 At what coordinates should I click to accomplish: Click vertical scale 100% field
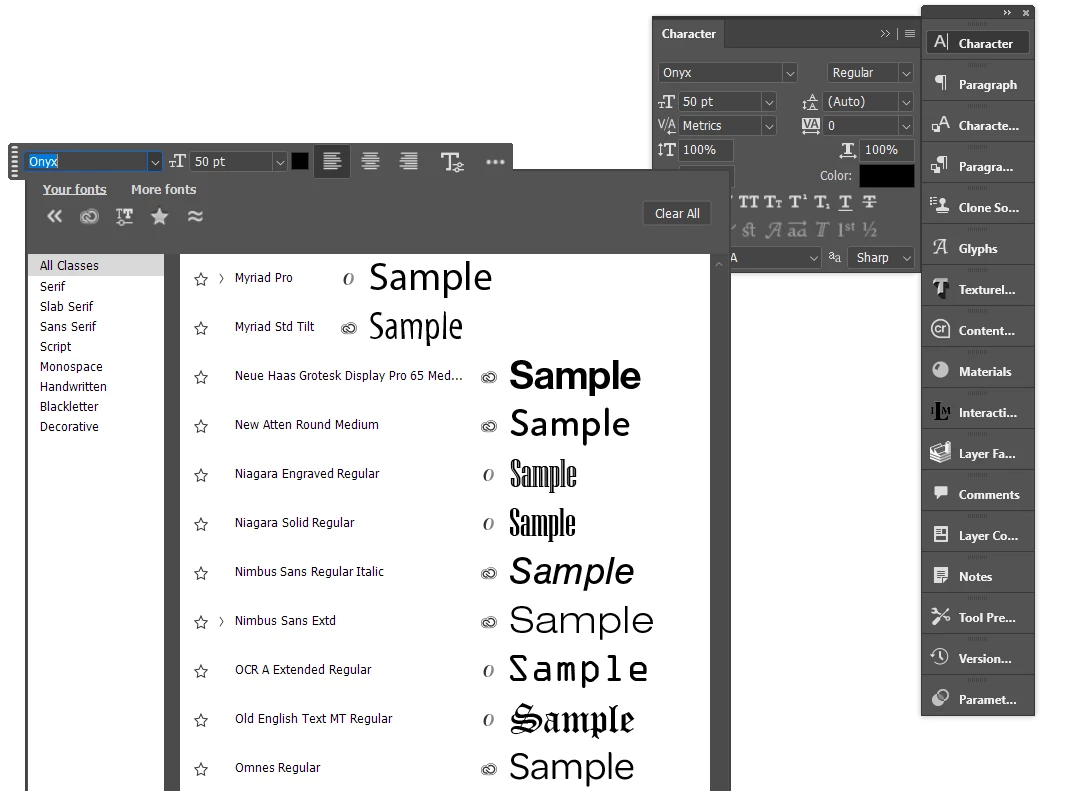[706, 150]
